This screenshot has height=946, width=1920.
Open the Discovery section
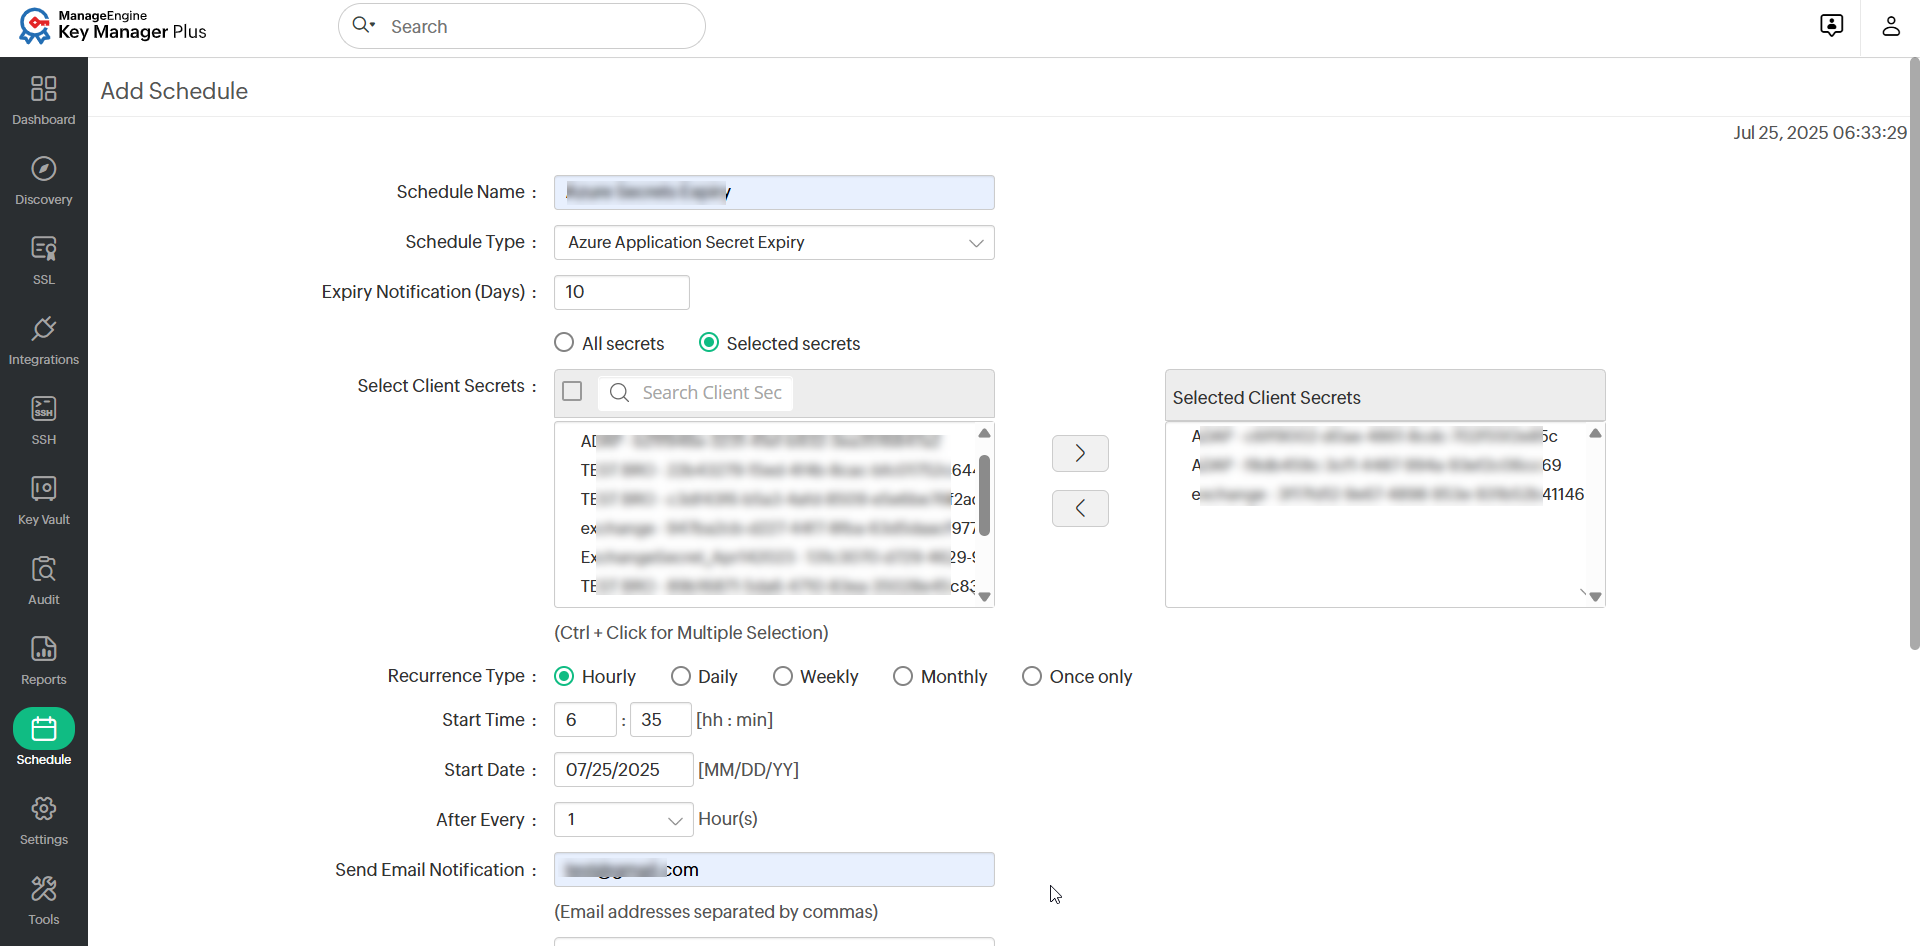(x=44, y=180)
